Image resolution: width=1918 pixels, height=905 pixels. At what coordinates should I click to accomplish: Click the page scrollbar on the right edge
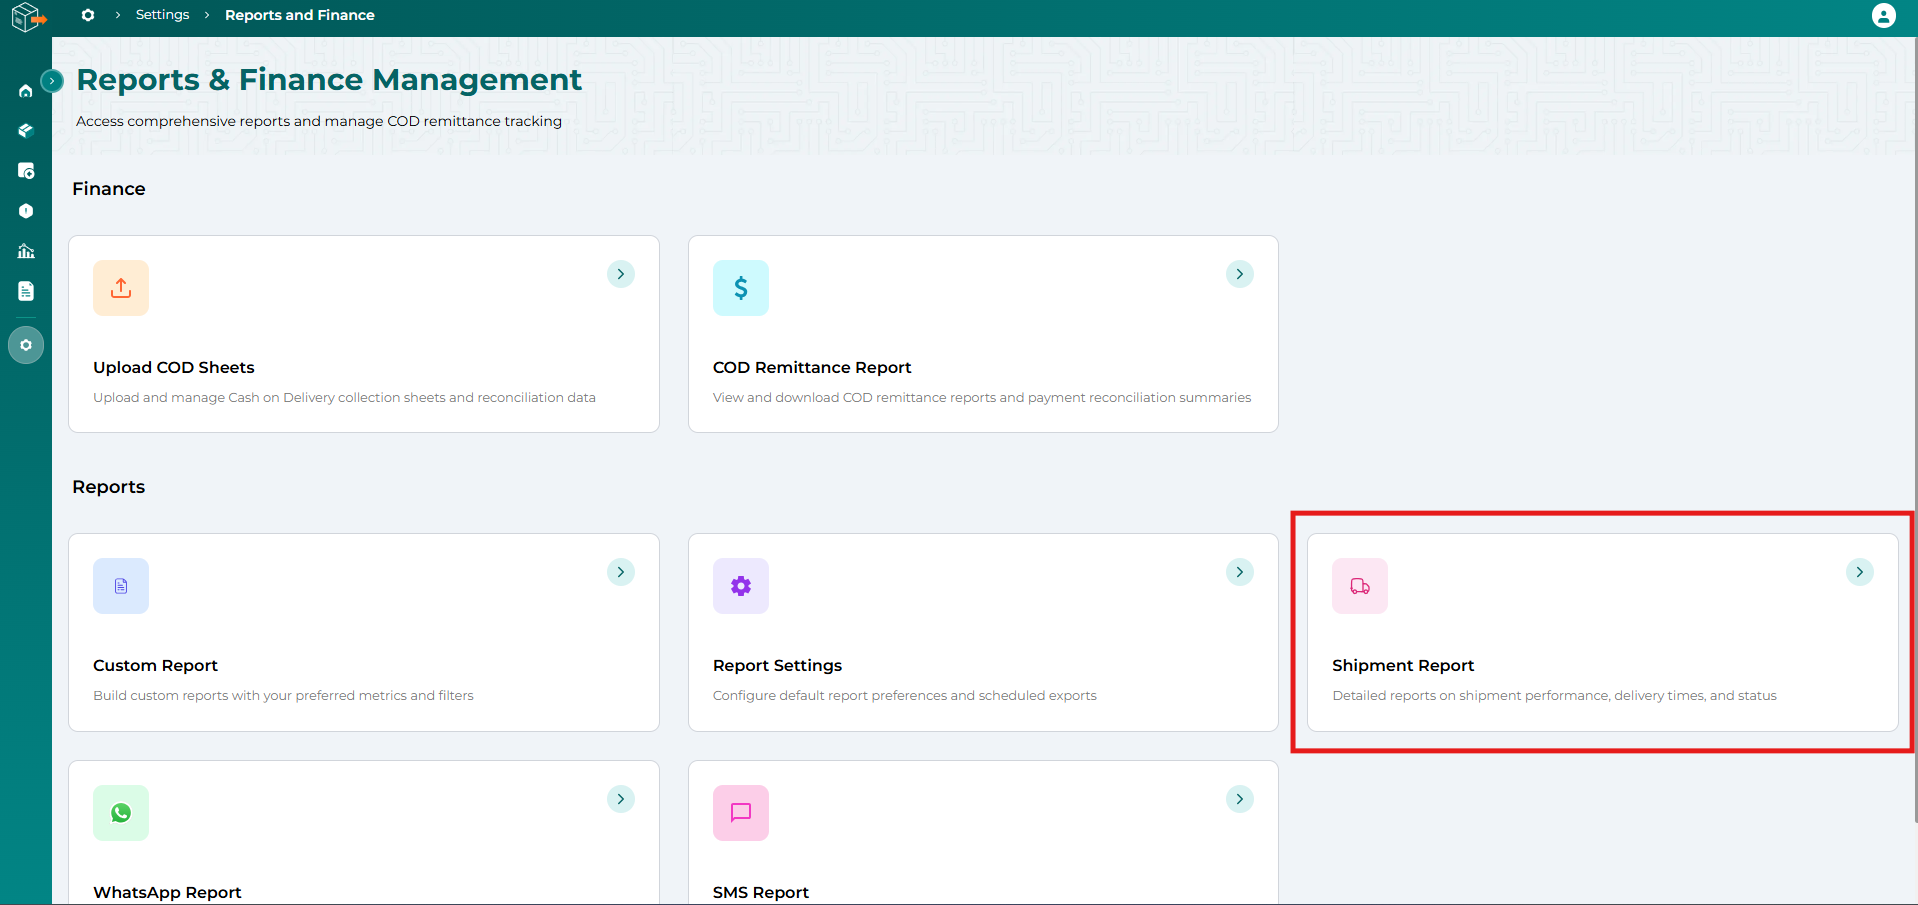tap(1914, 430)
